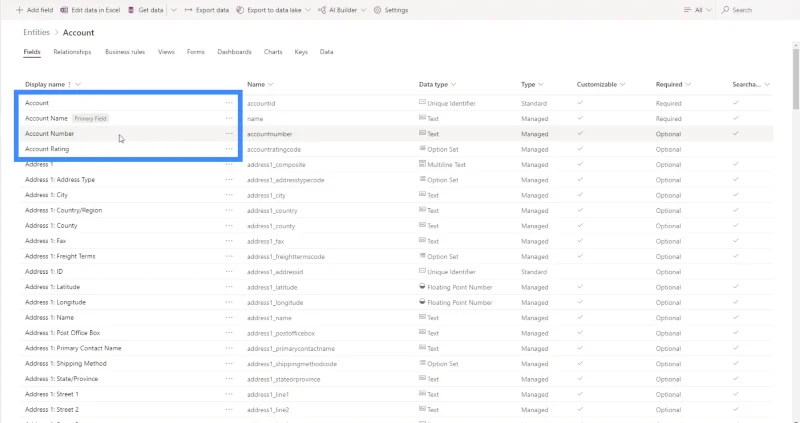Open more options for Address 1: City

click(229, 195)
